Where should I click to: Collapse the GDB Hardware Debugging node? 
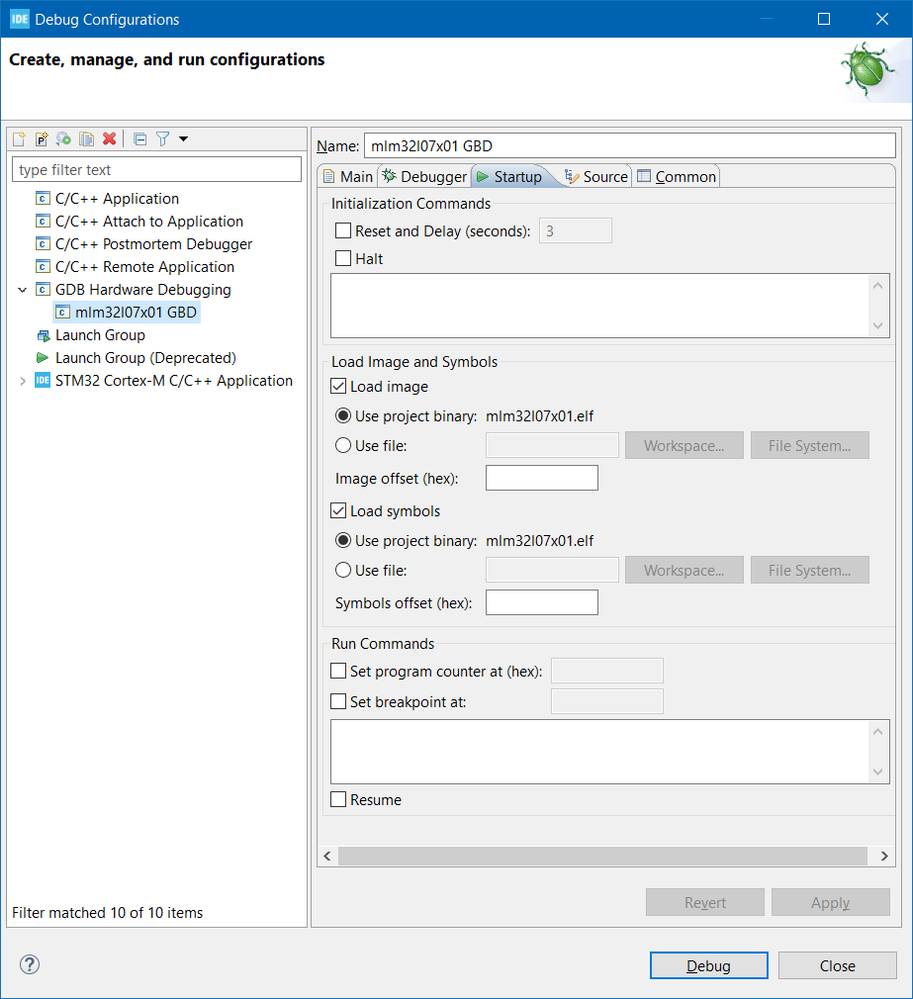(x=22, y=290)
